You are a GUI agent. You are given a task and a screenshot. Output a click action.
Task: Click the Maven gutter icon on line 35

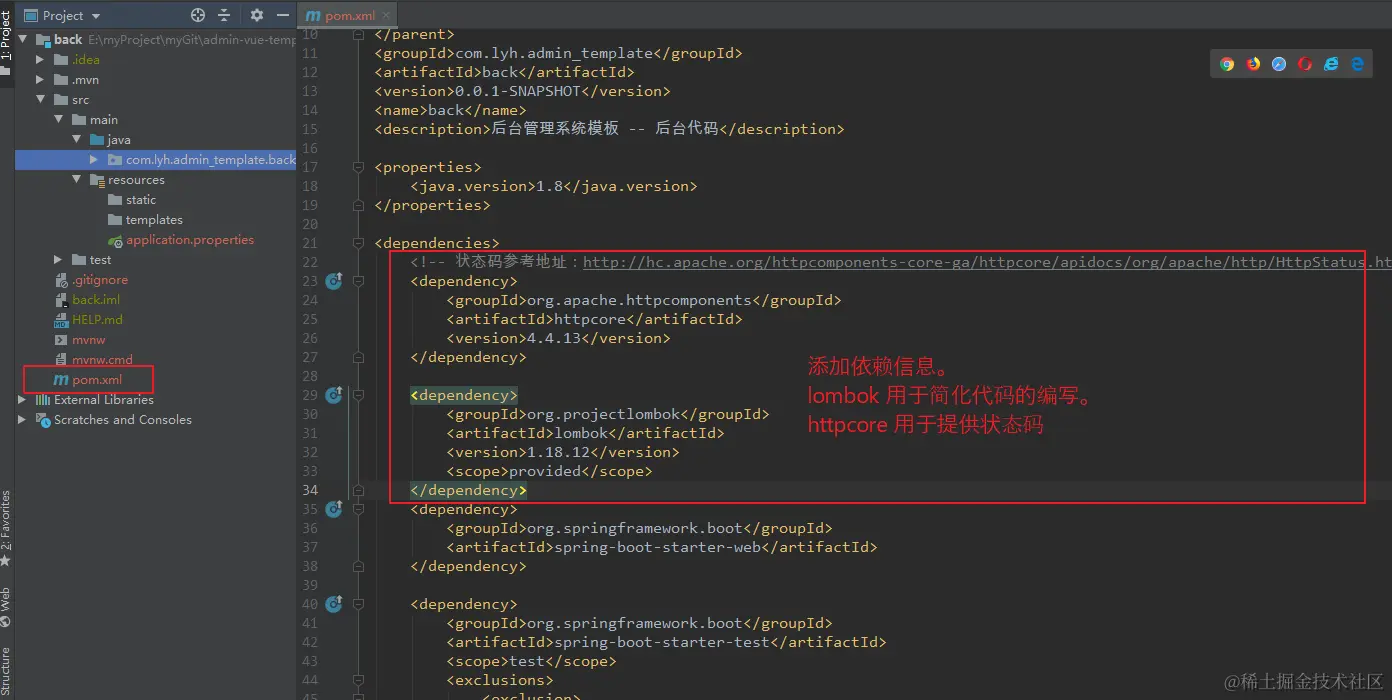pos(334,509)
